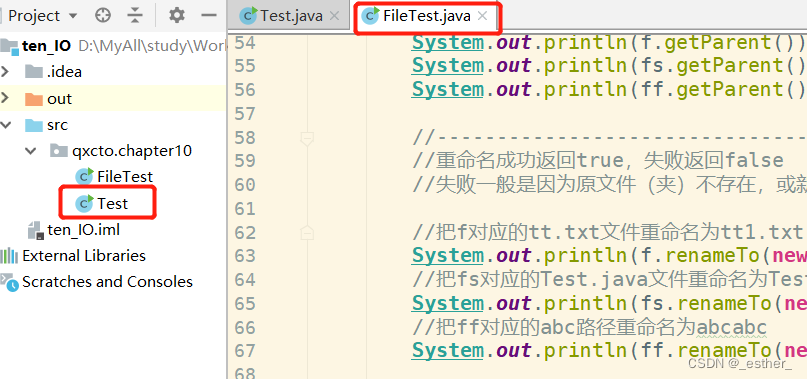
Task: Click the comment mentioning abcabc on line 66
Action: tap(589, 328)
